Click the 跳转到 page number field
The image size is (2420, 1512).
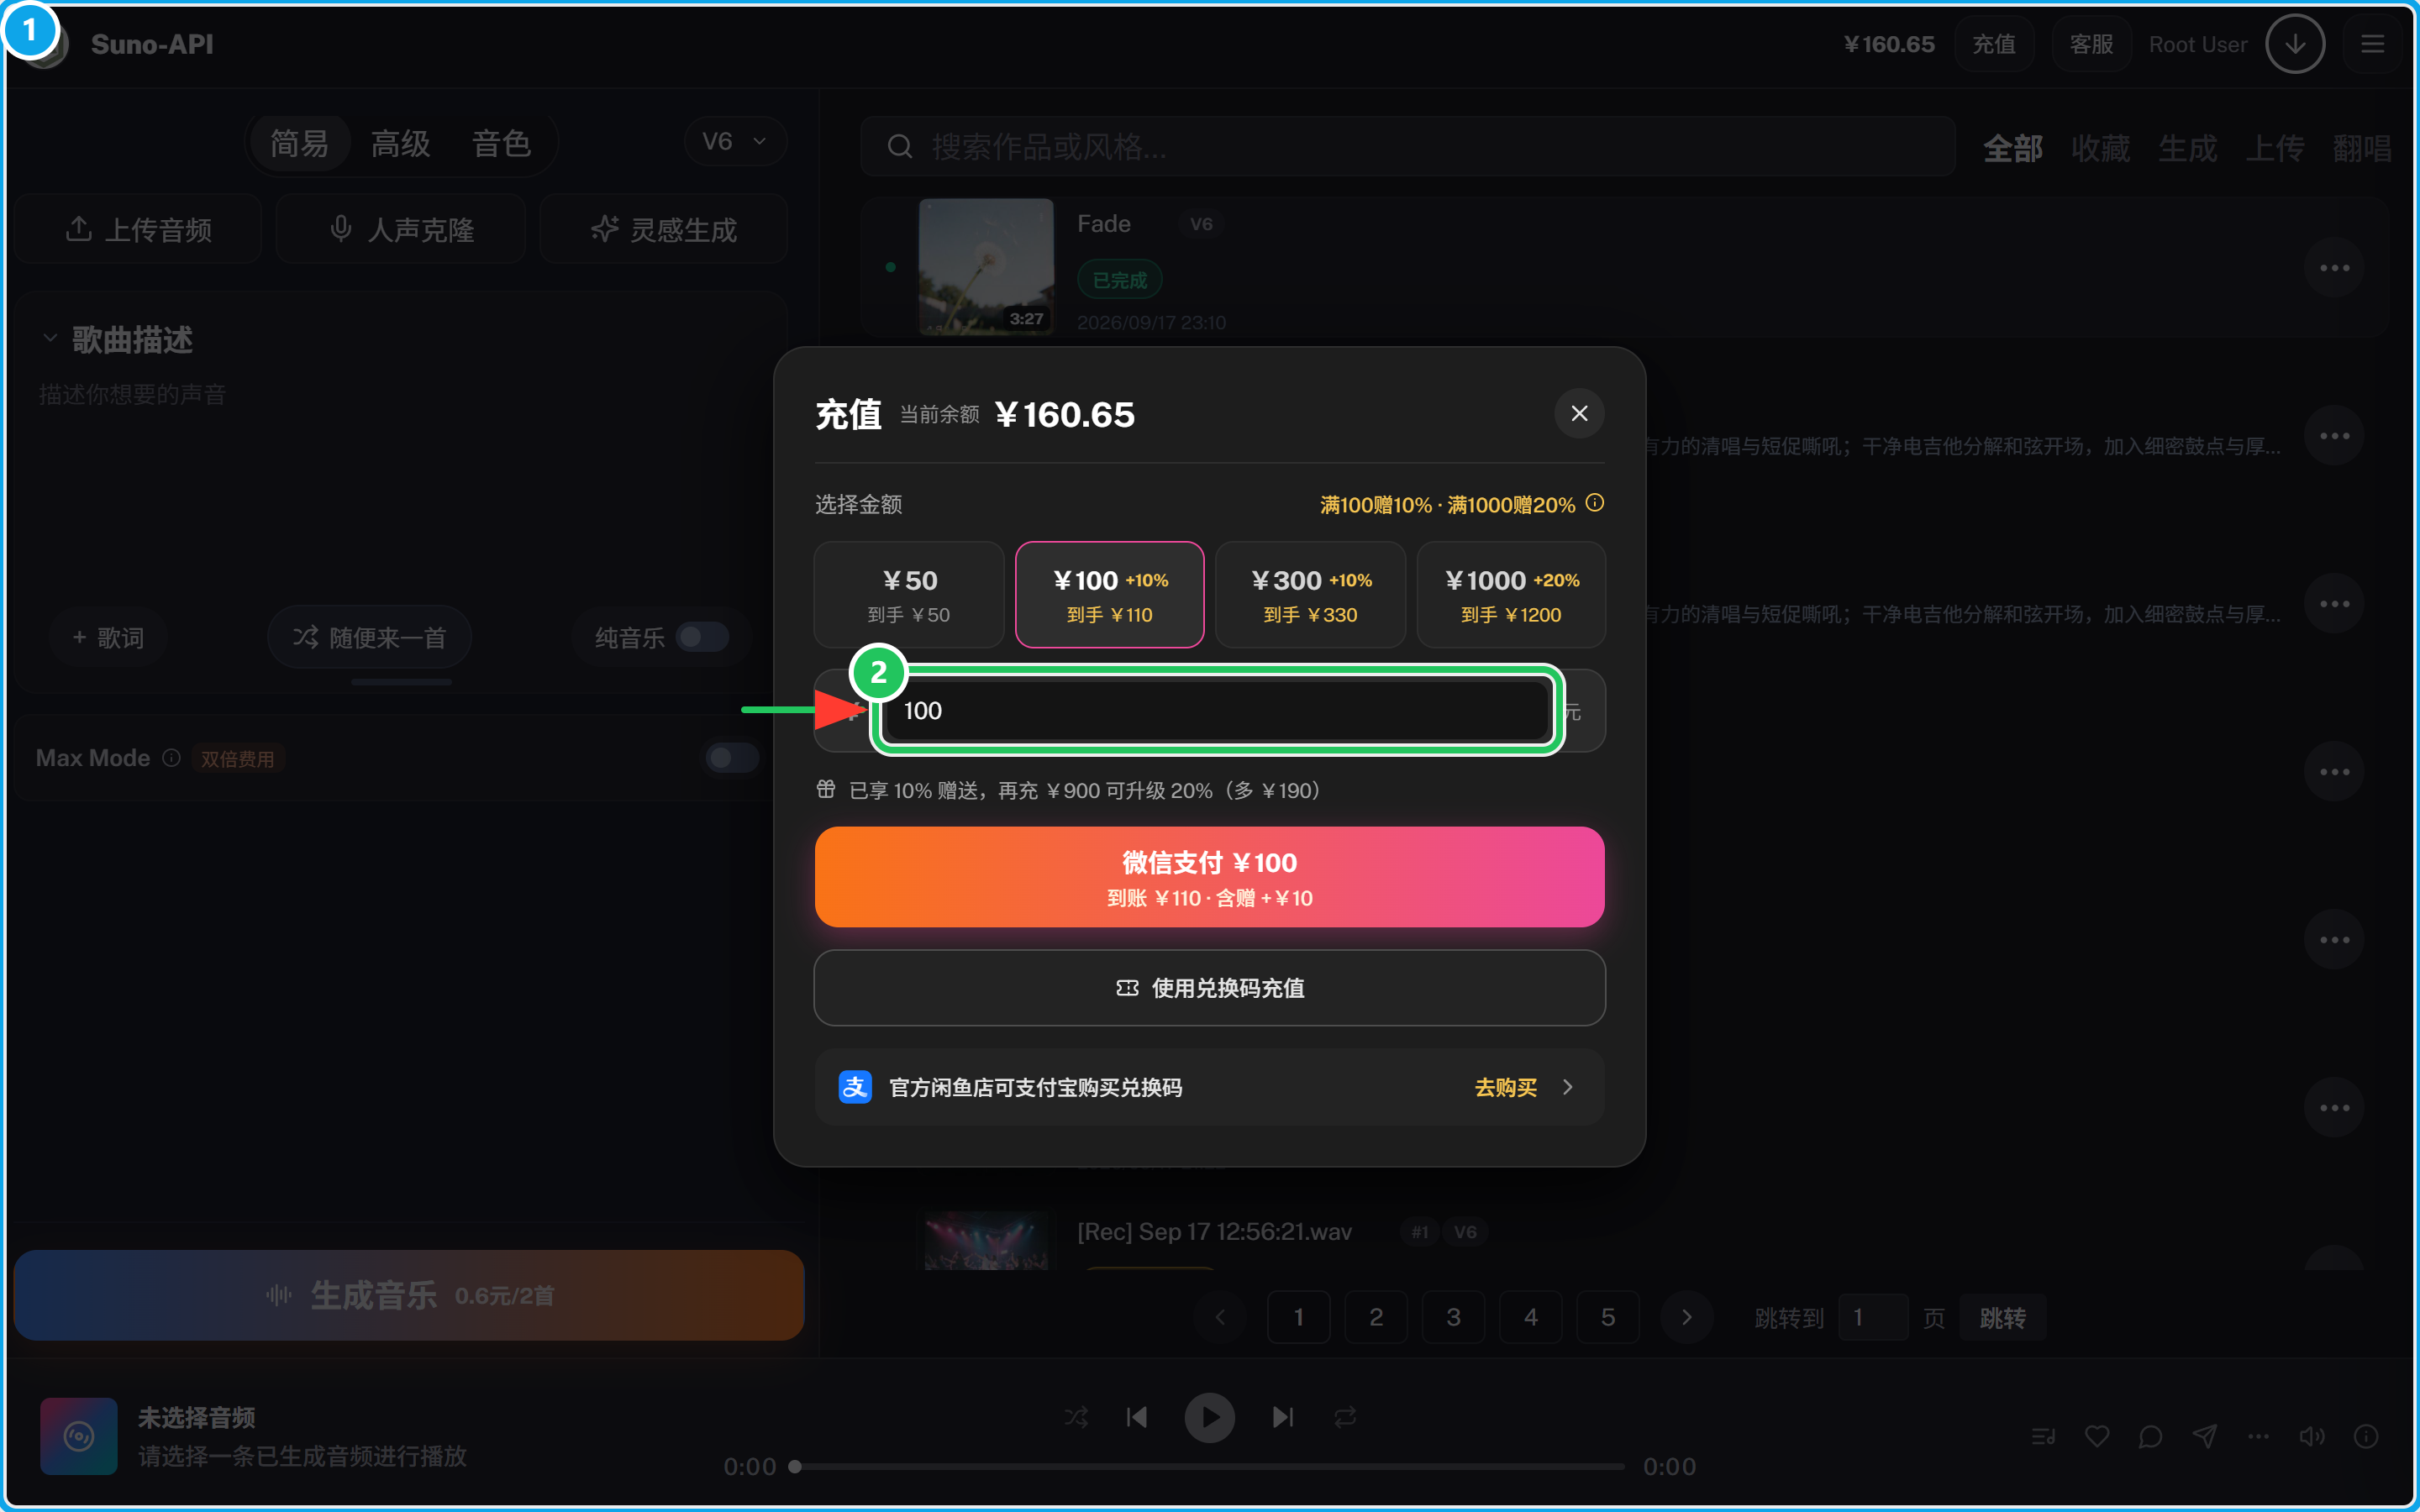click(x=1873, y=1317)
